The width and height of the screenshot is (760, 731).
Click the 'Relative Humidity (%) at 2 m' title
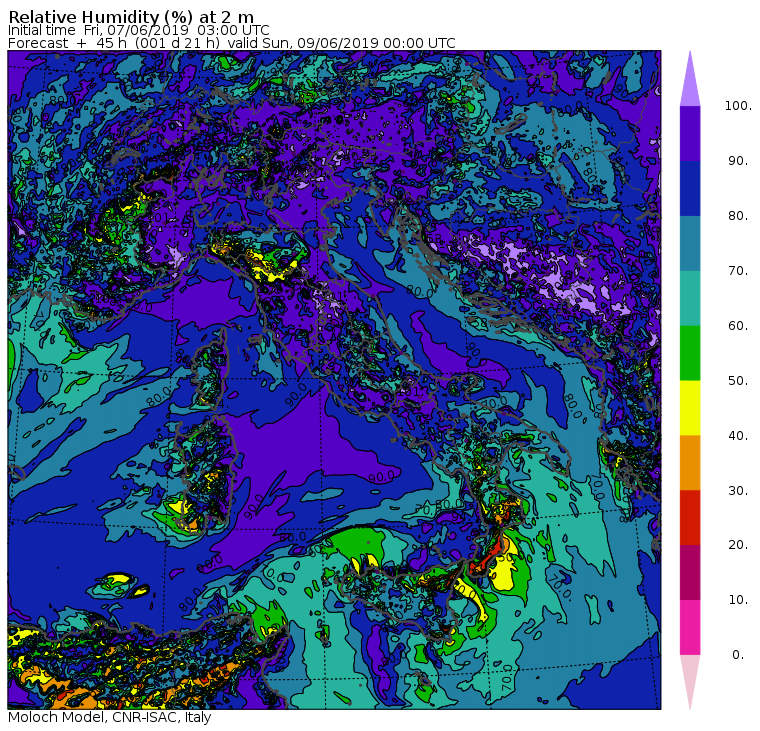click(131, 17)
